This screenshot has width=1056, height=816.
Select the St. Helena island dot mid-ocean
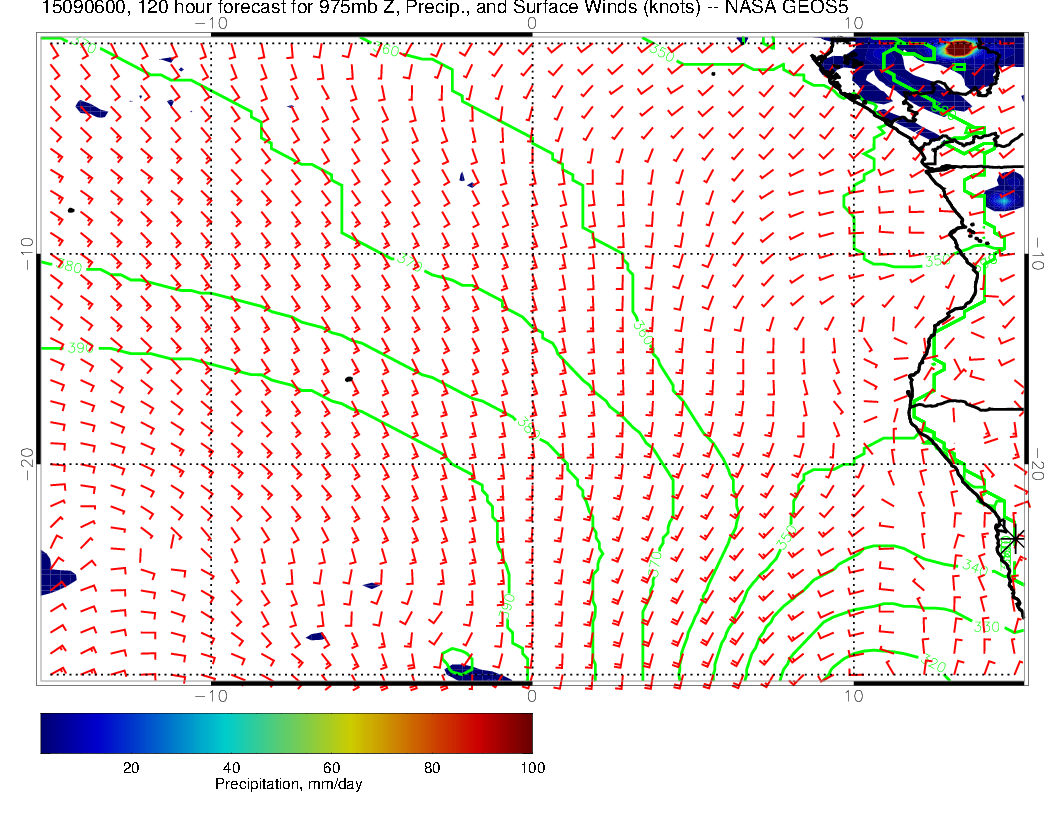(348, 379)
